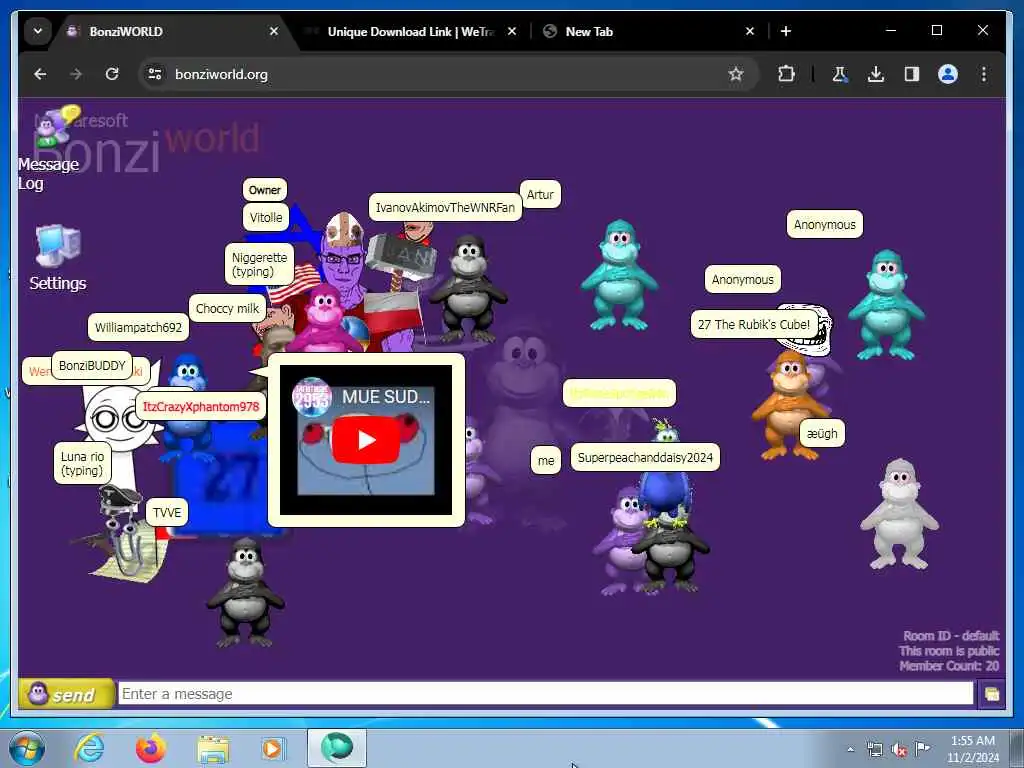Open Windows Start menu
The width and height of the screenshot is (1024, 768).
click(27, 748)
